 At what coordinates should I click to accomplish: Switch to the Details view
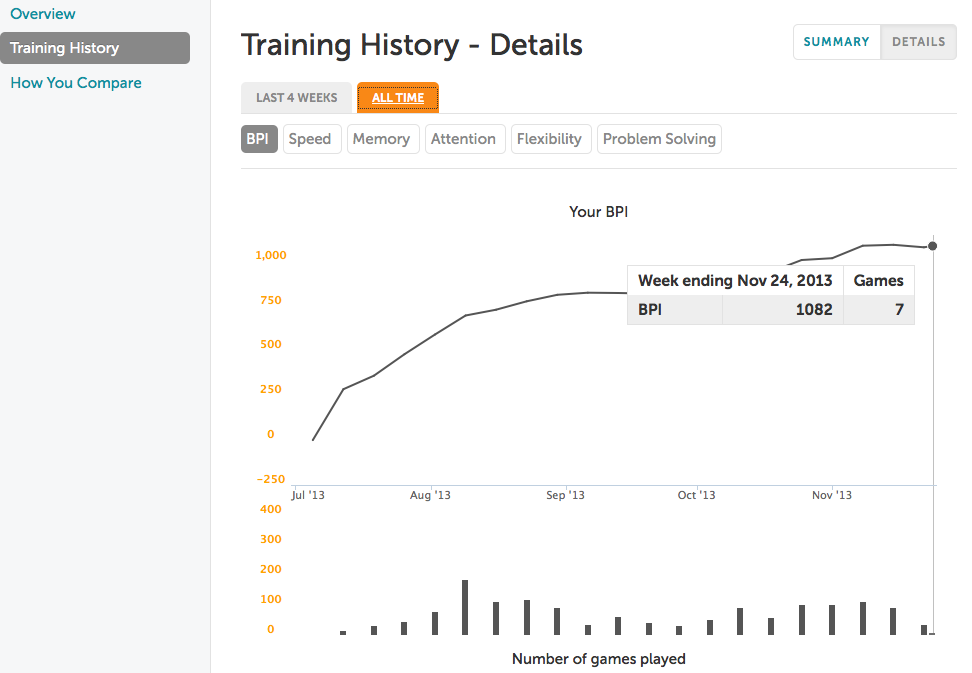click(x=919, y=42)
